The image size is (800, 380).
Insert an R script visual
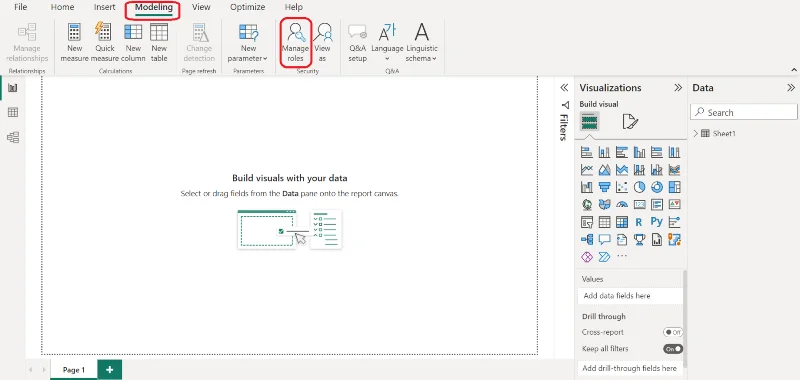pyautogui.click(x=639, y=222)
